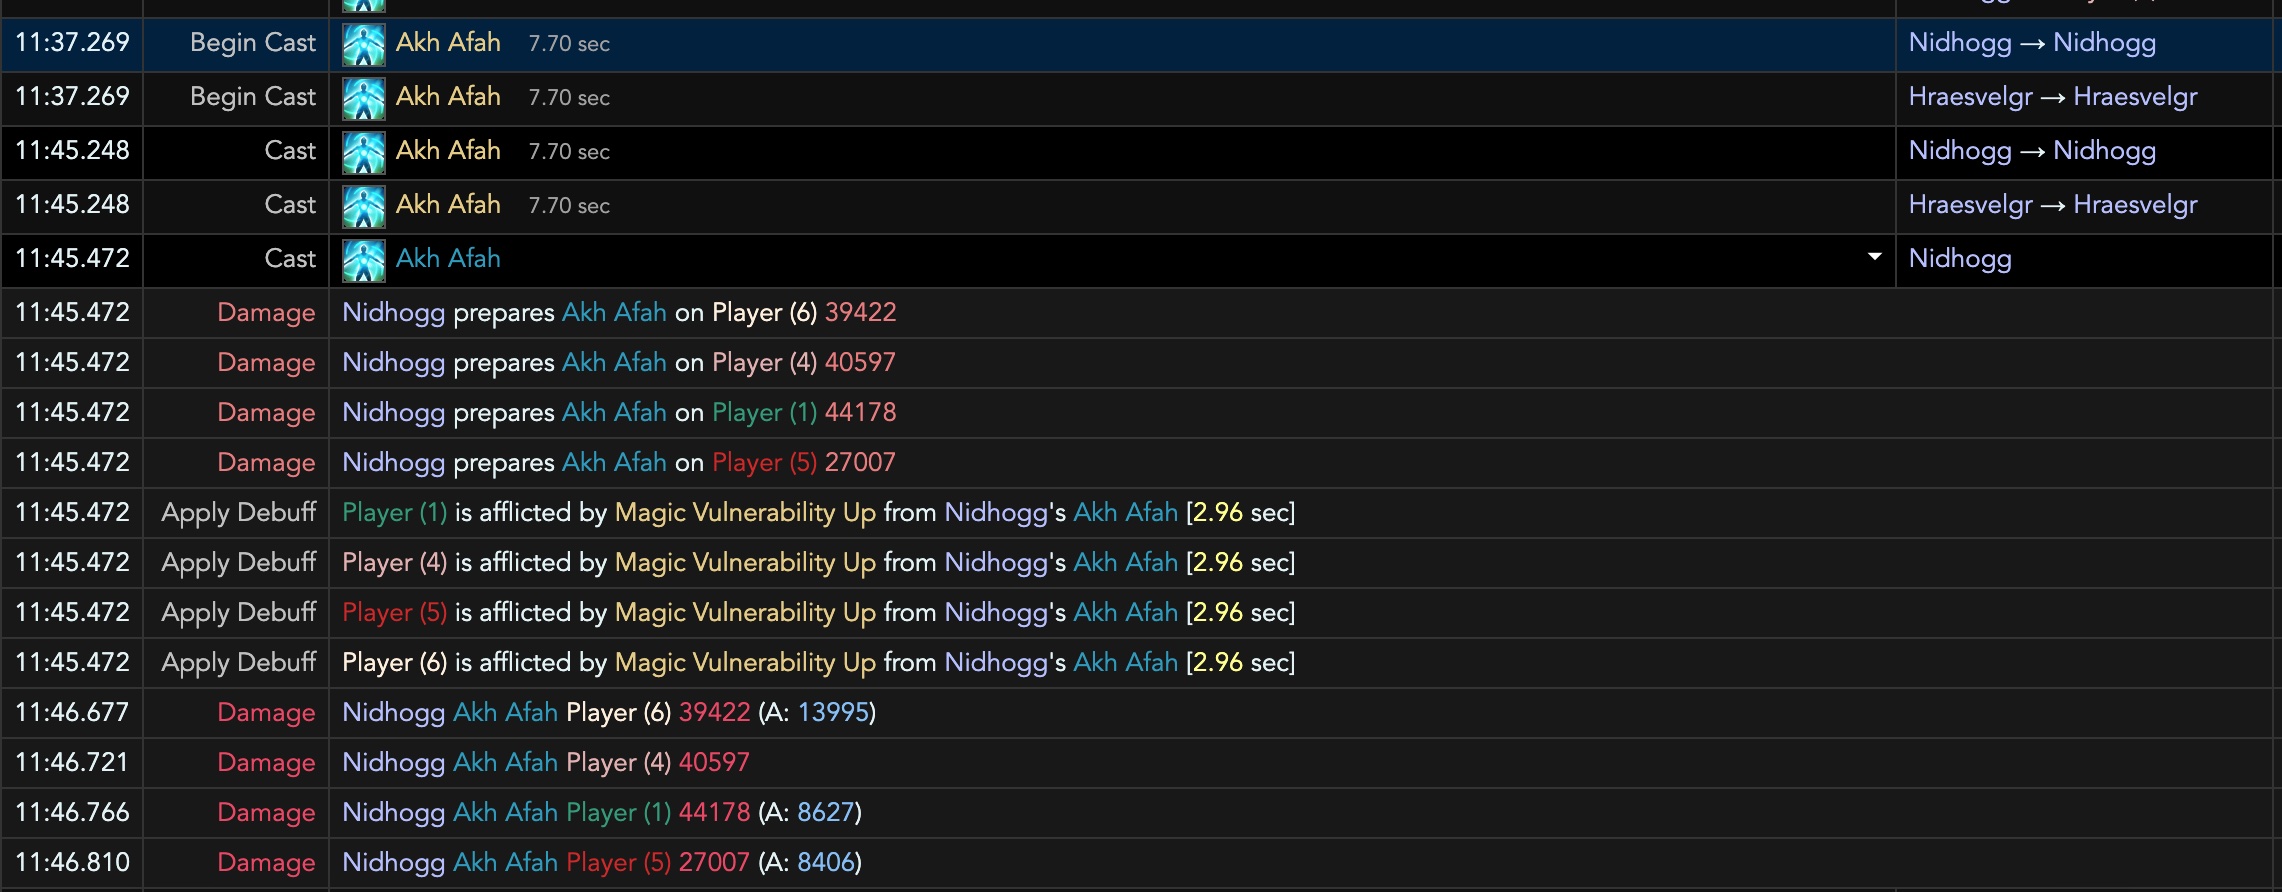Click Player (1) starting its Apply Debuff row
Viewport: 2282px width, 892px height.
[394, 513]
